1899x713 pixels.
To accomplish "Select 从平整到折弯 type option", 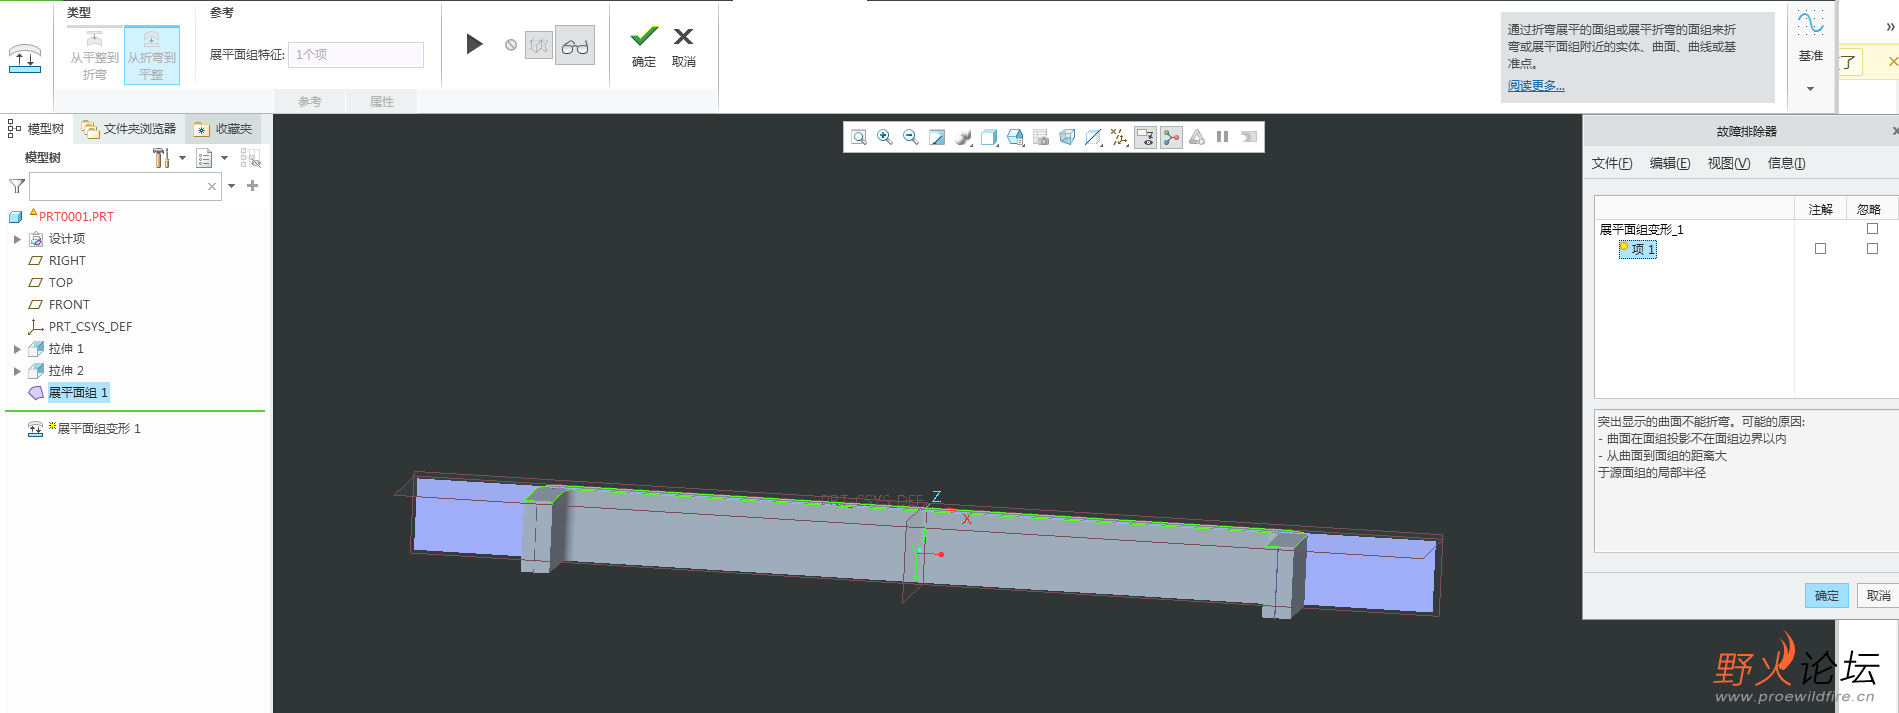I will [95, 55].
